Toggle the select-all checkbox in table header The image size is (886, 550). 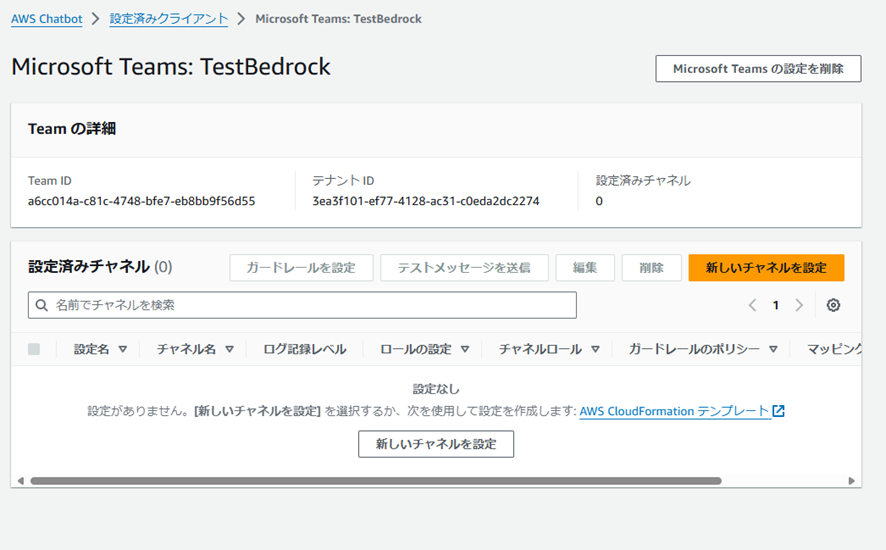34,349
